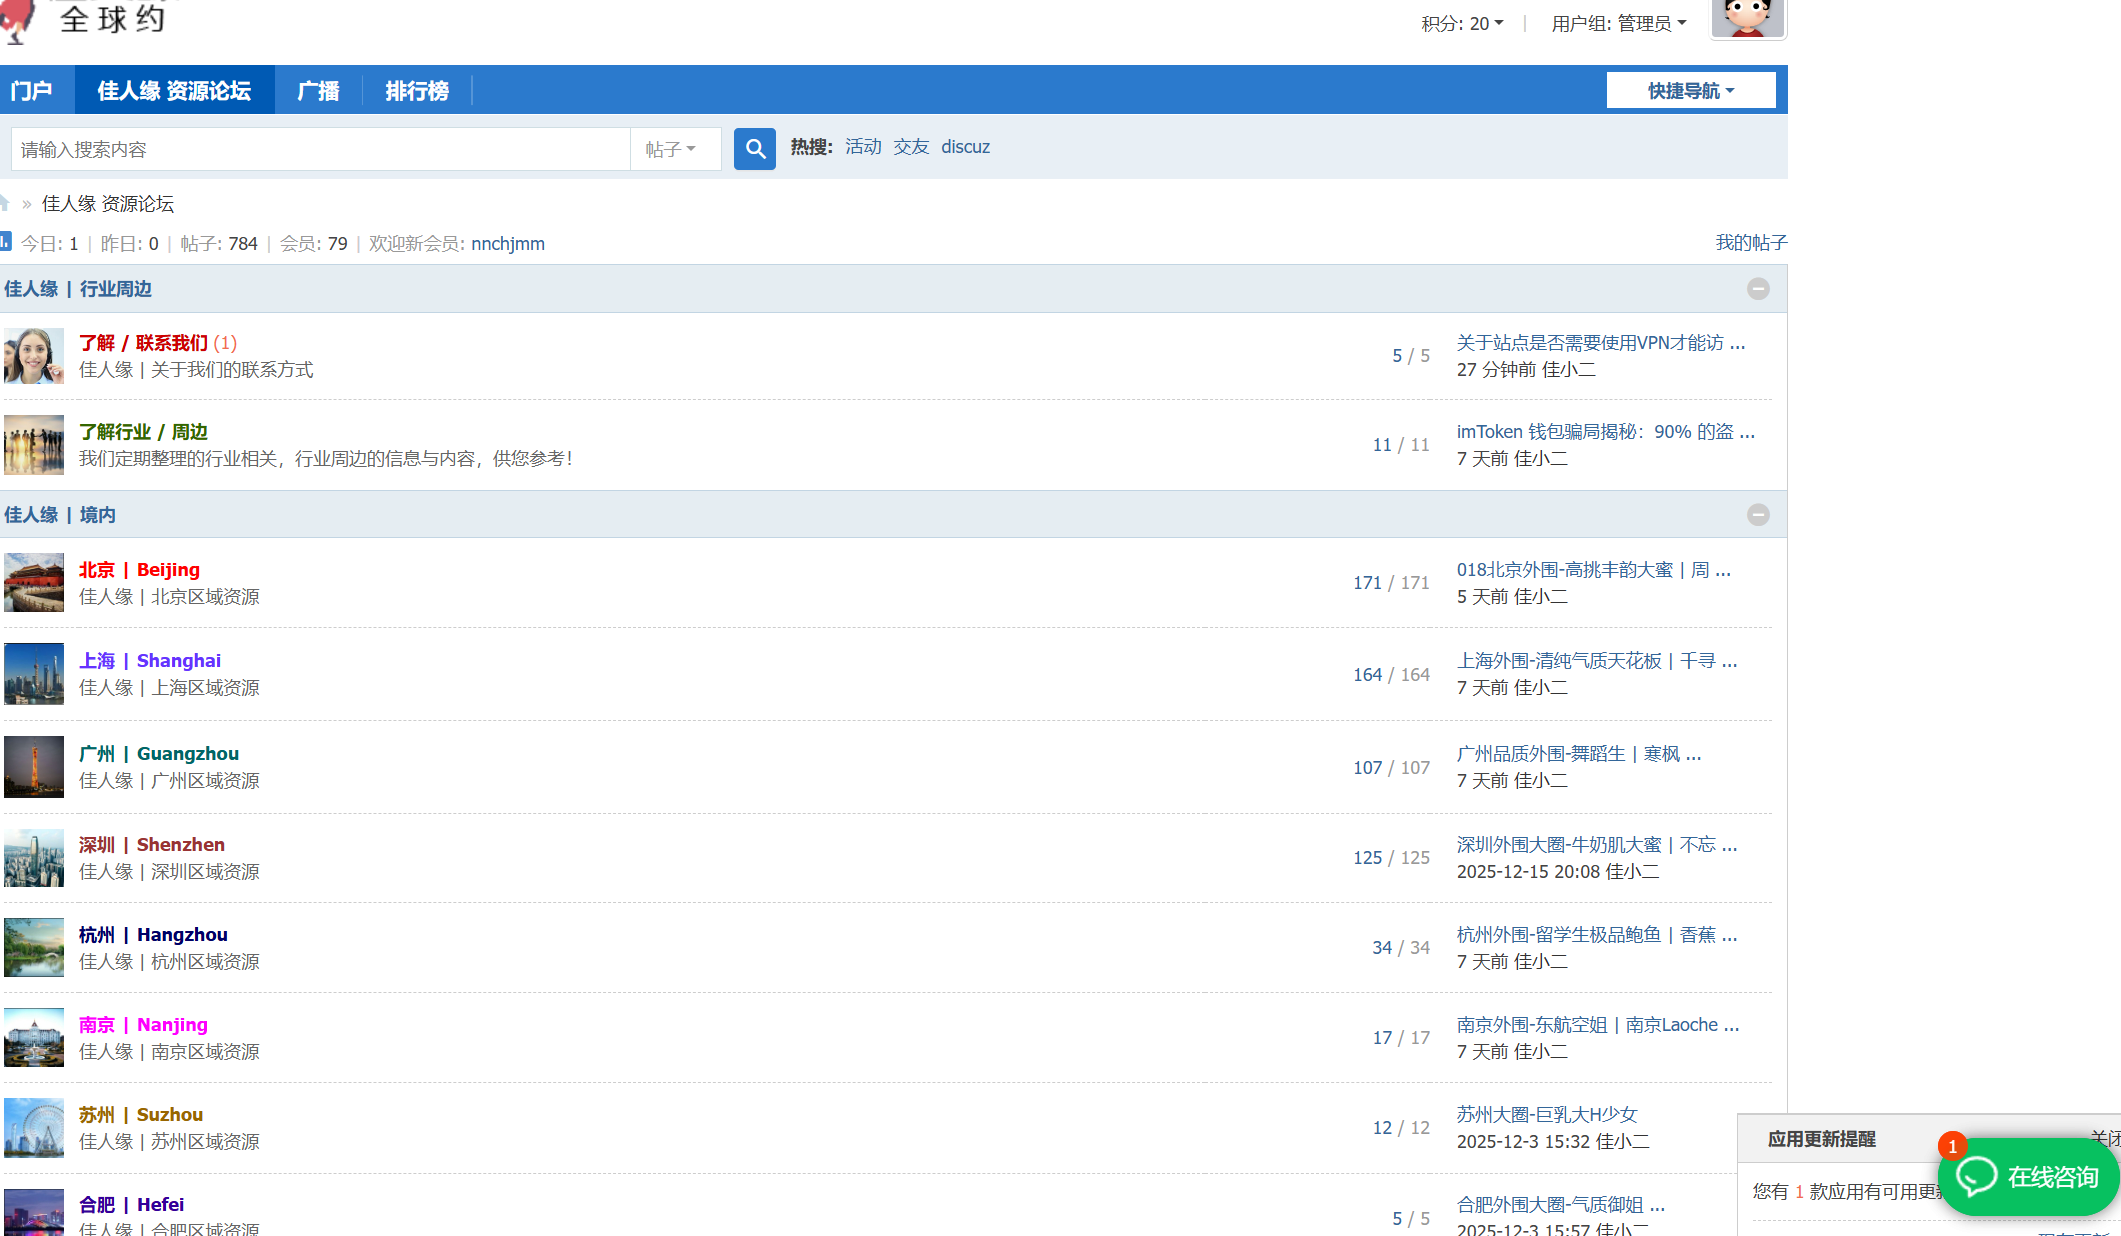Collapse the 境内 category section
The width and height of the screenshot is (2121, 1236).
point(1758,515)
